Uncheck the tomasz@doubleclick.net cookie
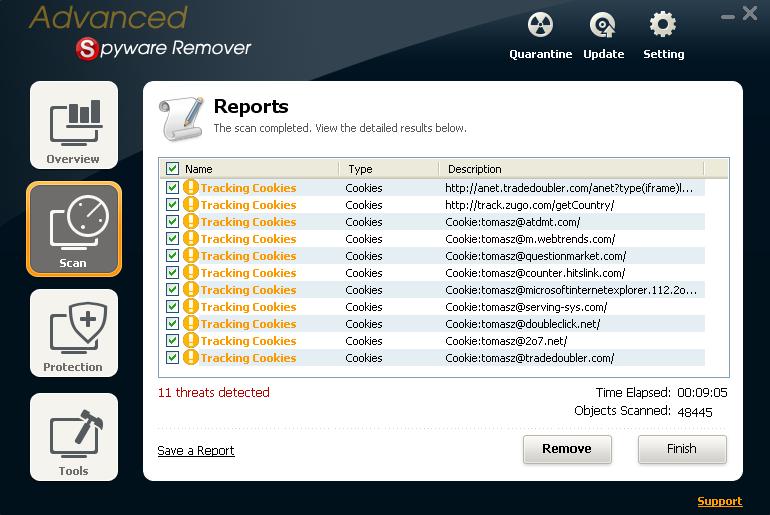 (172, 324)
